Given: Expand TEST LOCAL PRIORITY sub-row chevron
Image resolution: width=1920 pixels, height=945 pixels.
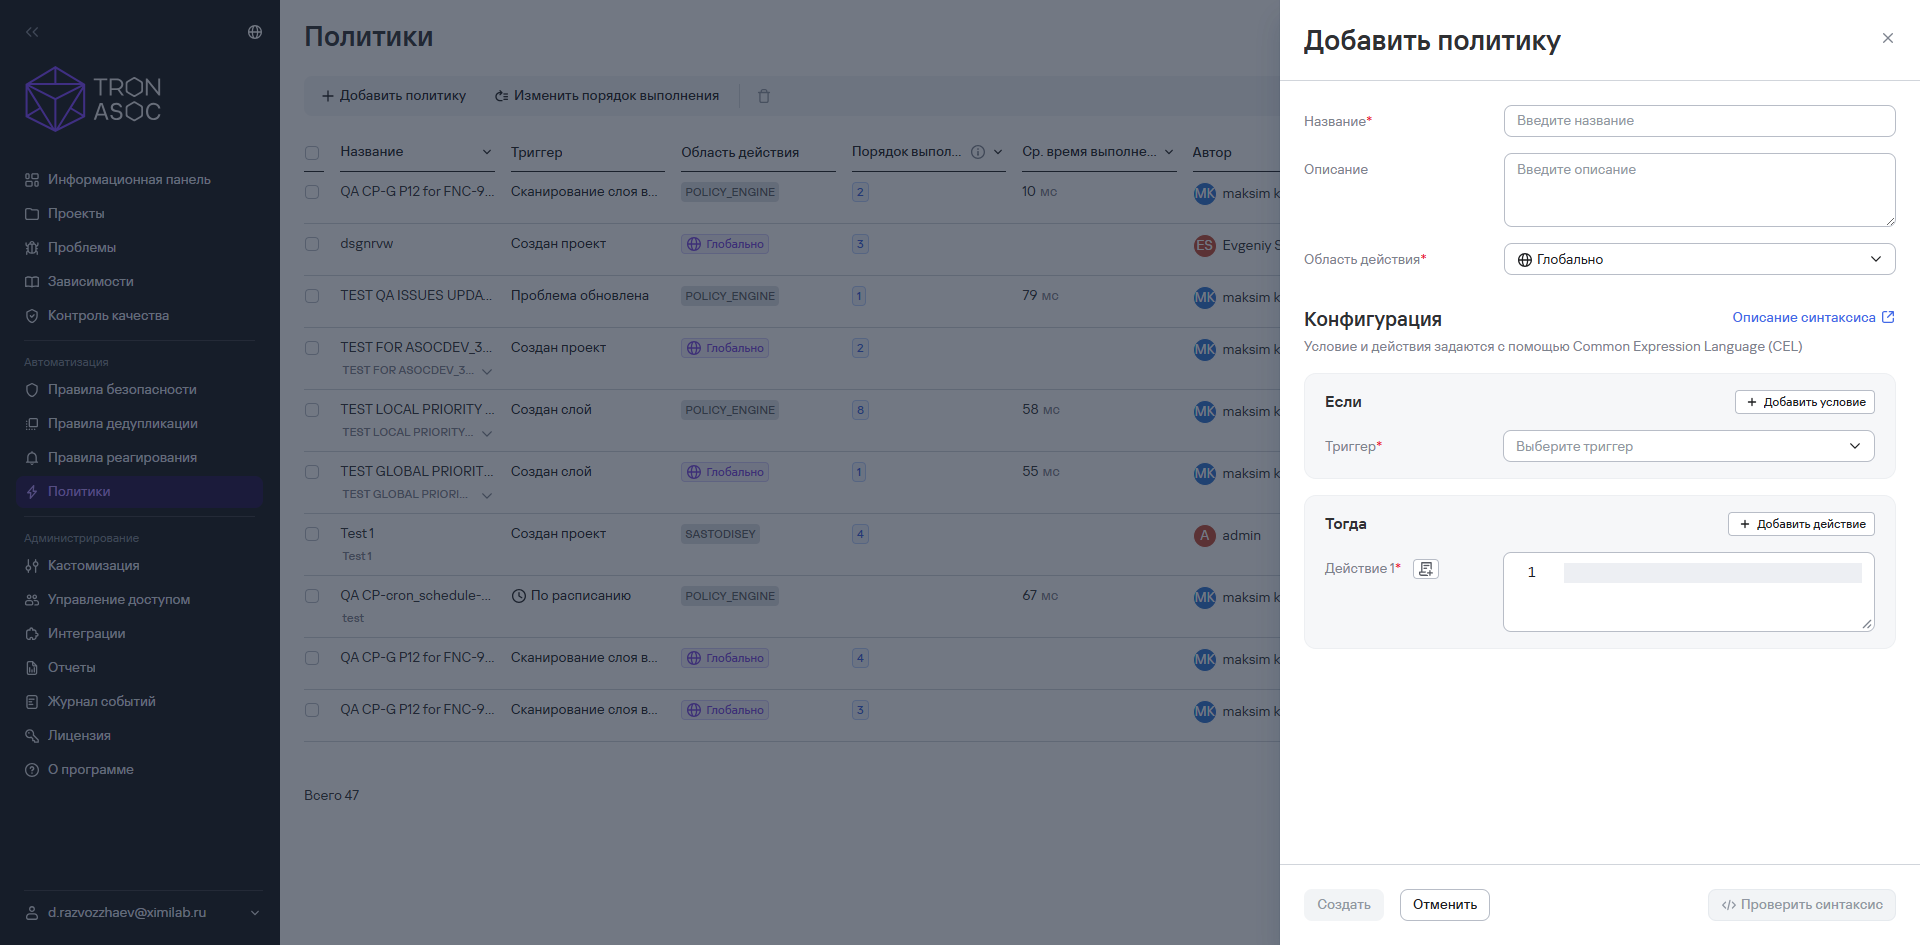Looking at the screenshot, I should (x=487, y=433).
